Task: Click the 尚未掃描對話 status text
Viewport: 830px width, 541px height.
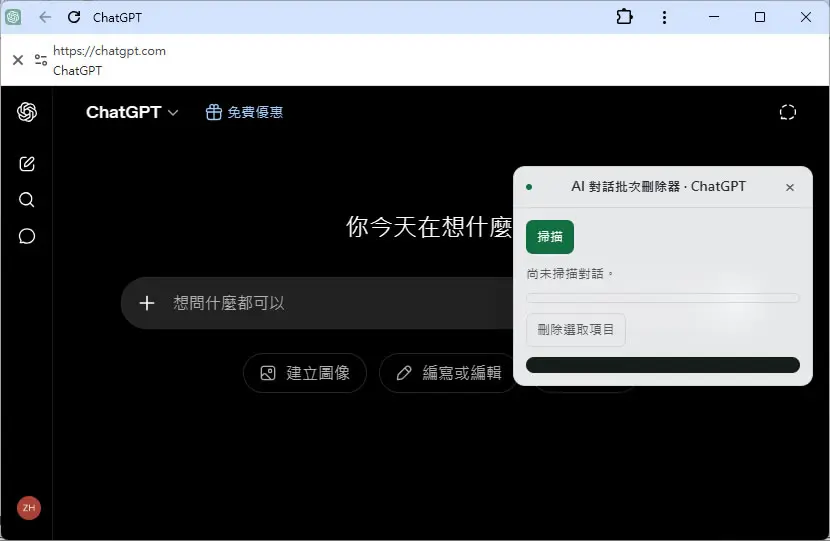Action: coord(570,274)
